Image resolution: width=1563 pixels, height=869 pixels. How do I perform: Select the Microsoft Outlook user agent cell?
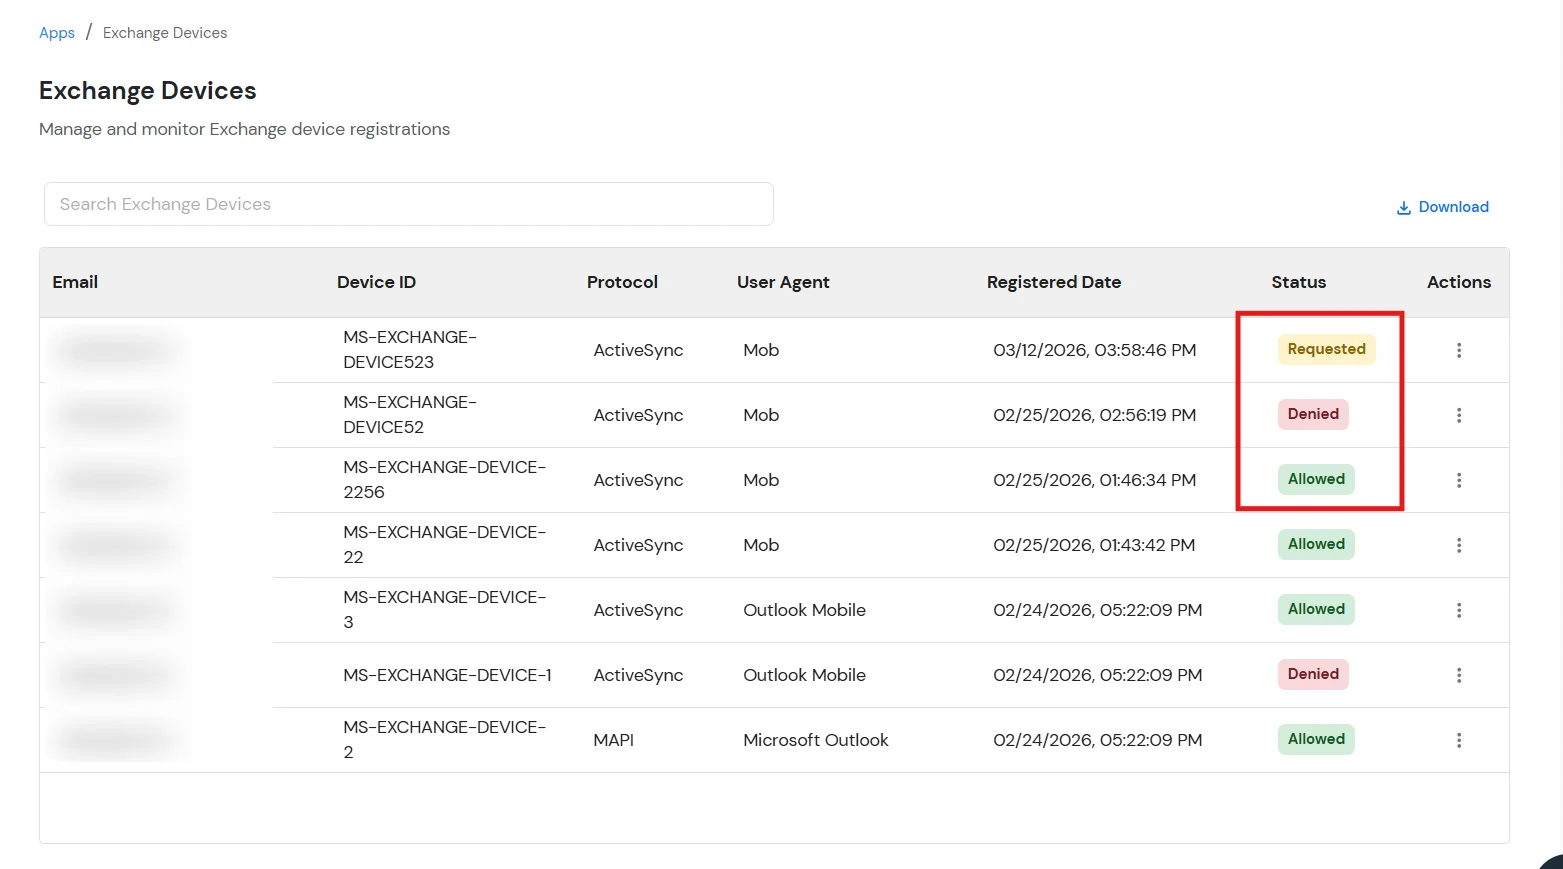815,740
